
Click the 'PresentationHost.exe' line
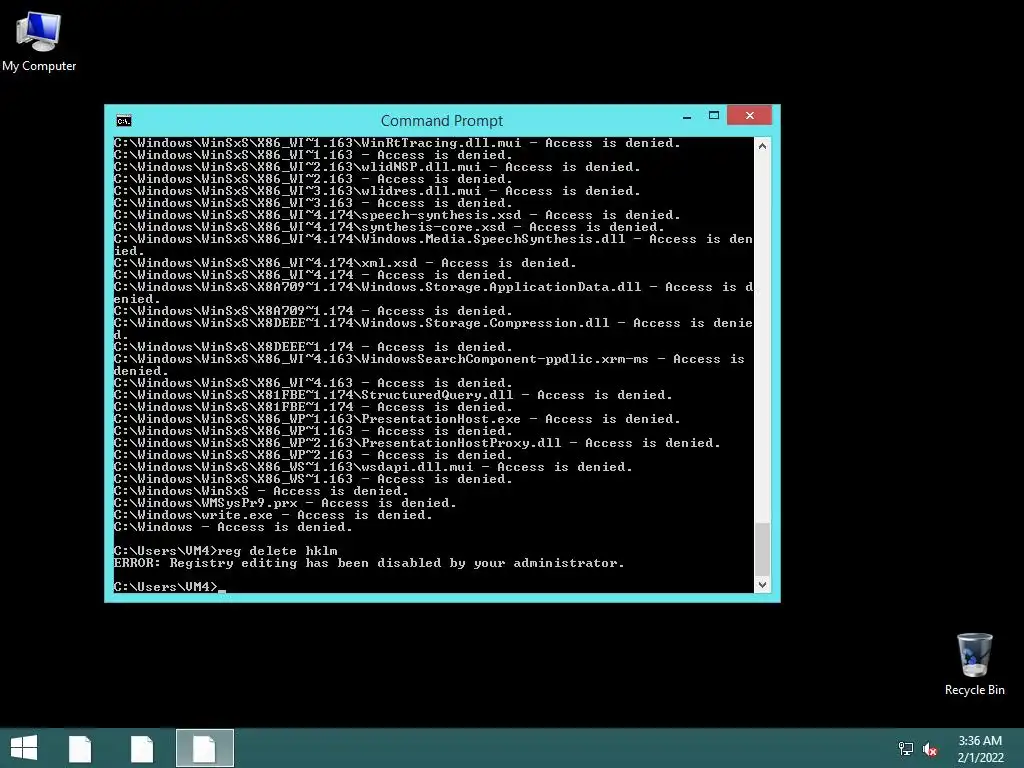[x=397, y=419]
